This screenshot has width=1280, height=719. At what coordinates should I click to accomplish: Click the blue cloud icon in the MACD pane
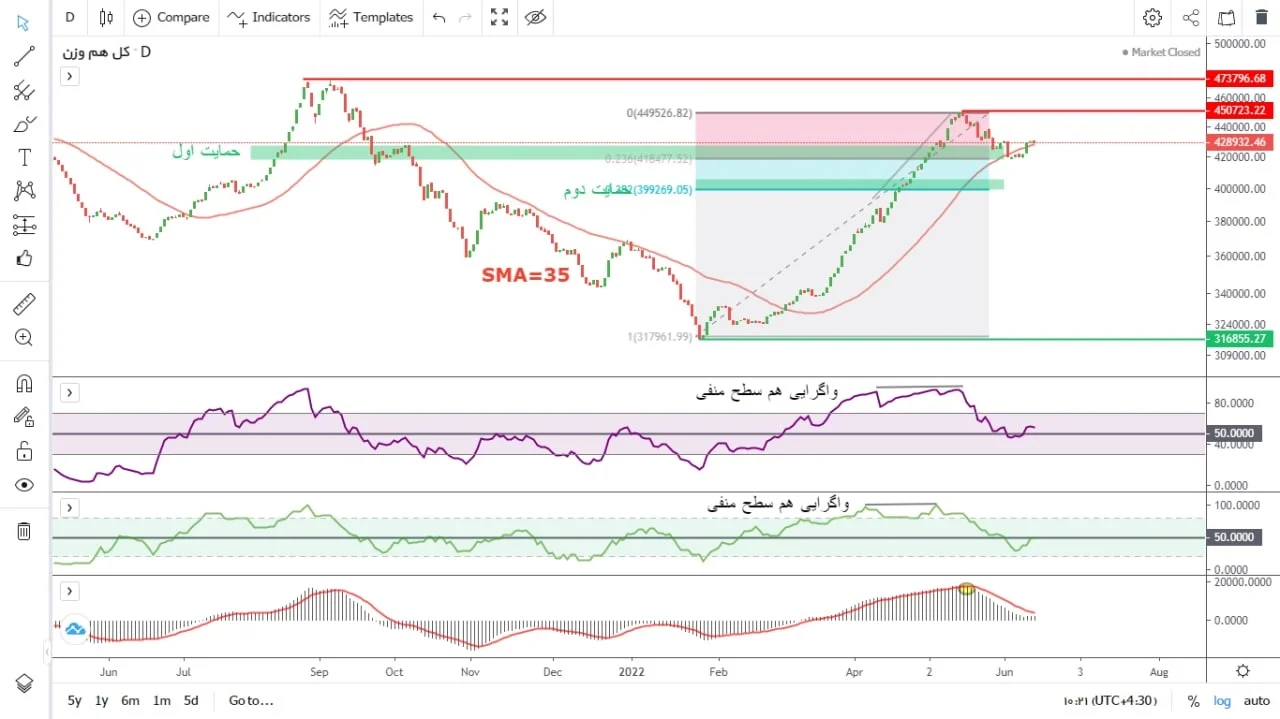click(x=75, y=629)
